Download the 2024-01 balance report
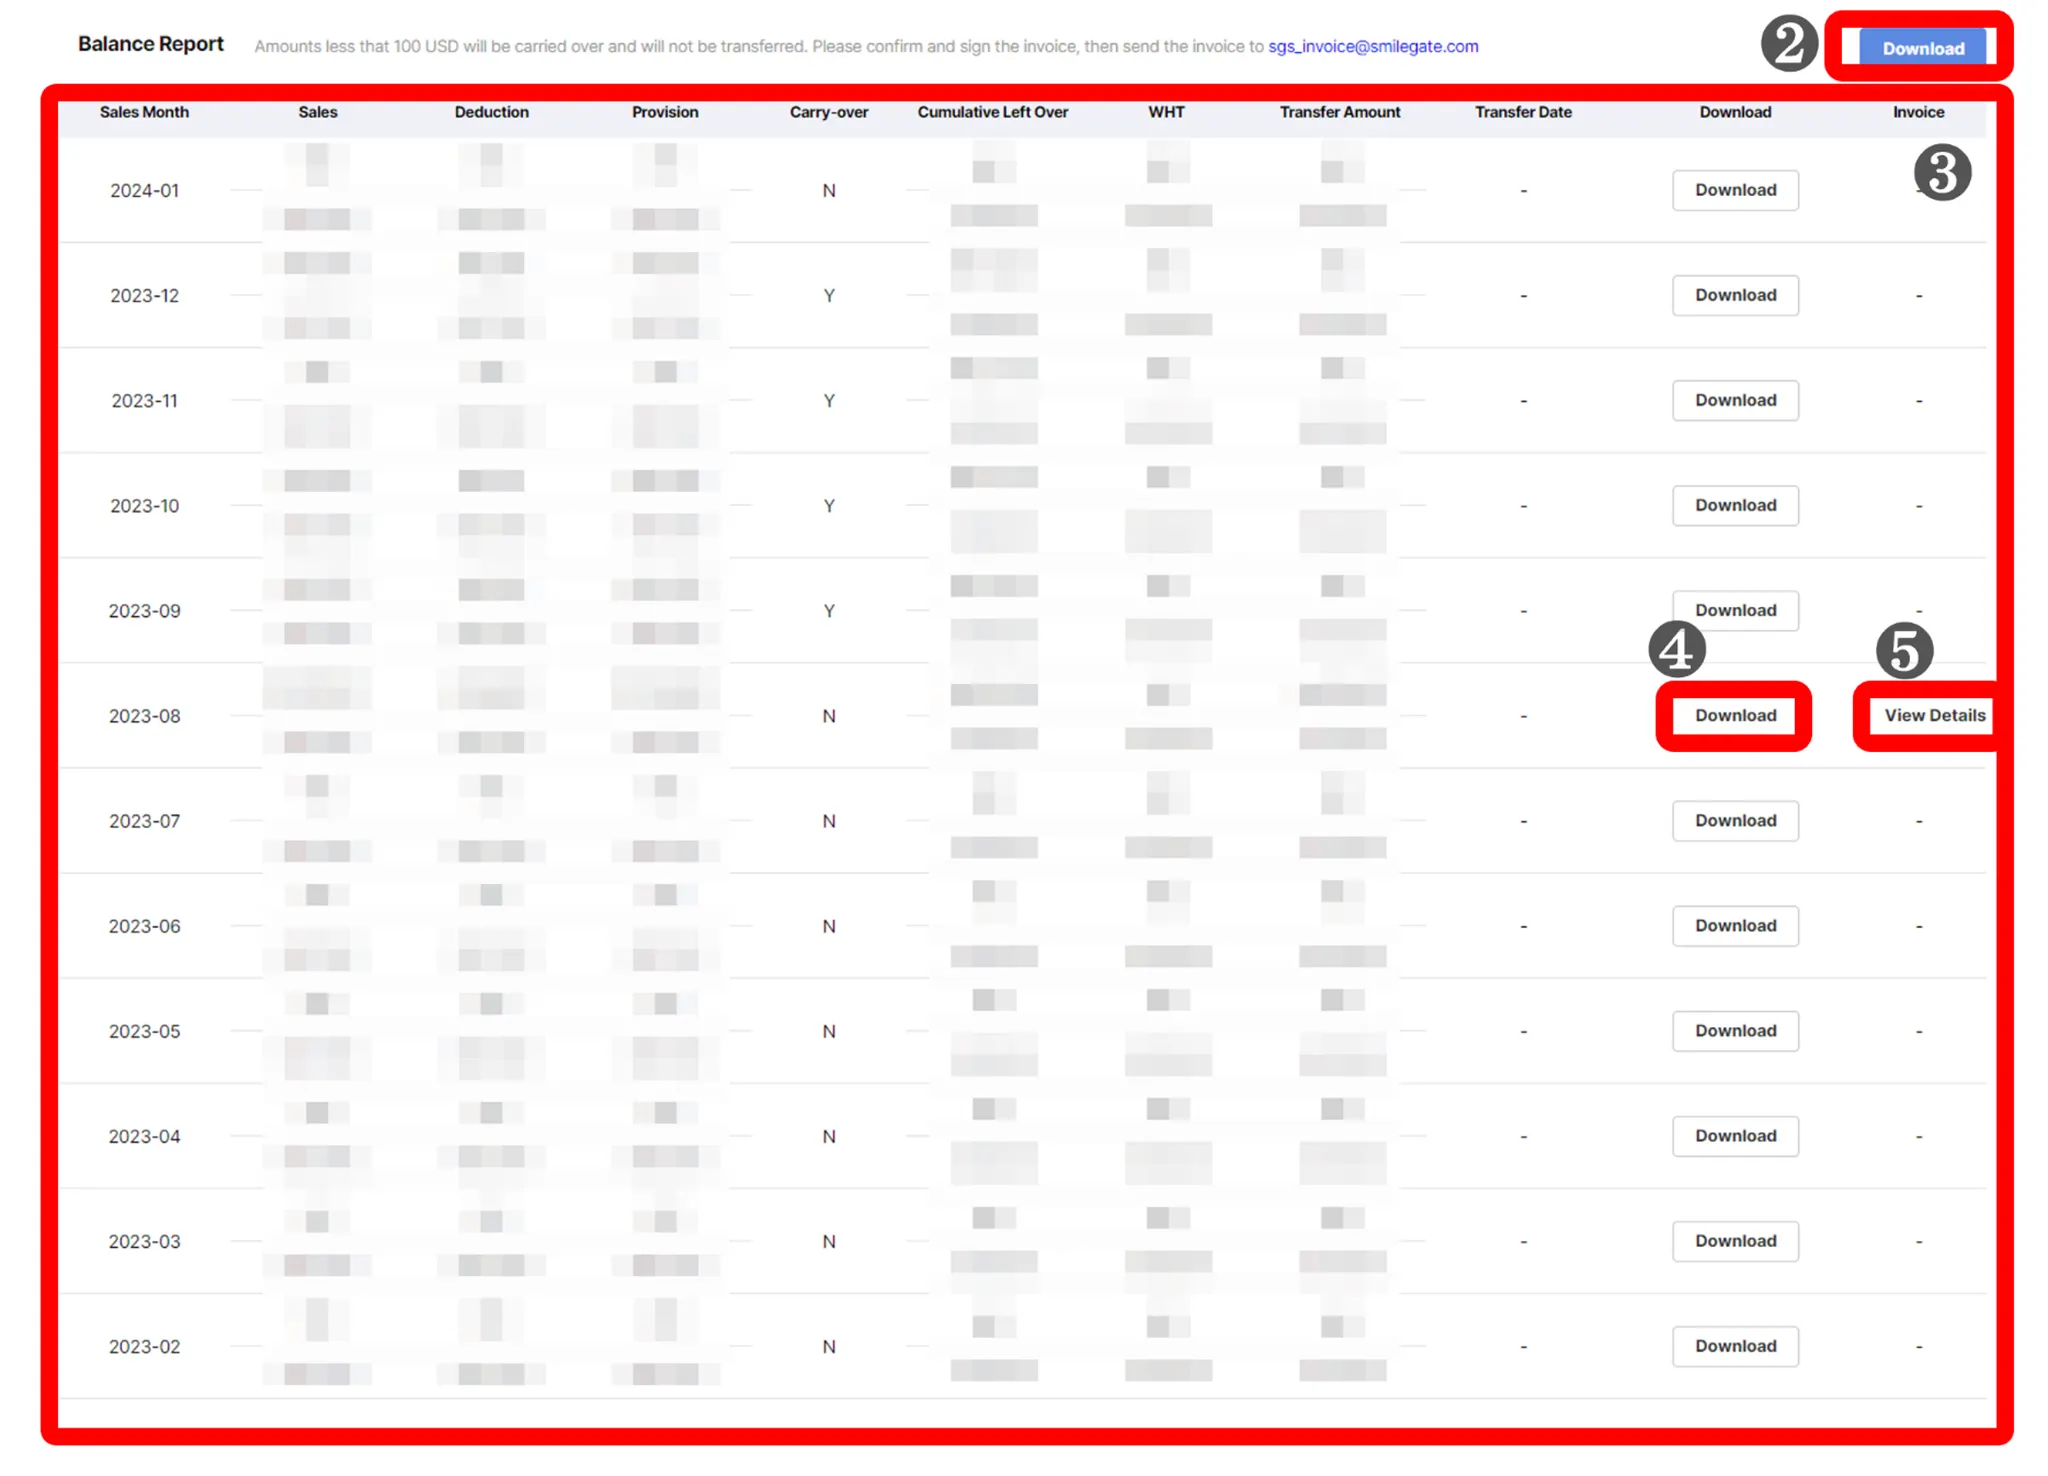 pyautogui.click(x=1735, y=190)
